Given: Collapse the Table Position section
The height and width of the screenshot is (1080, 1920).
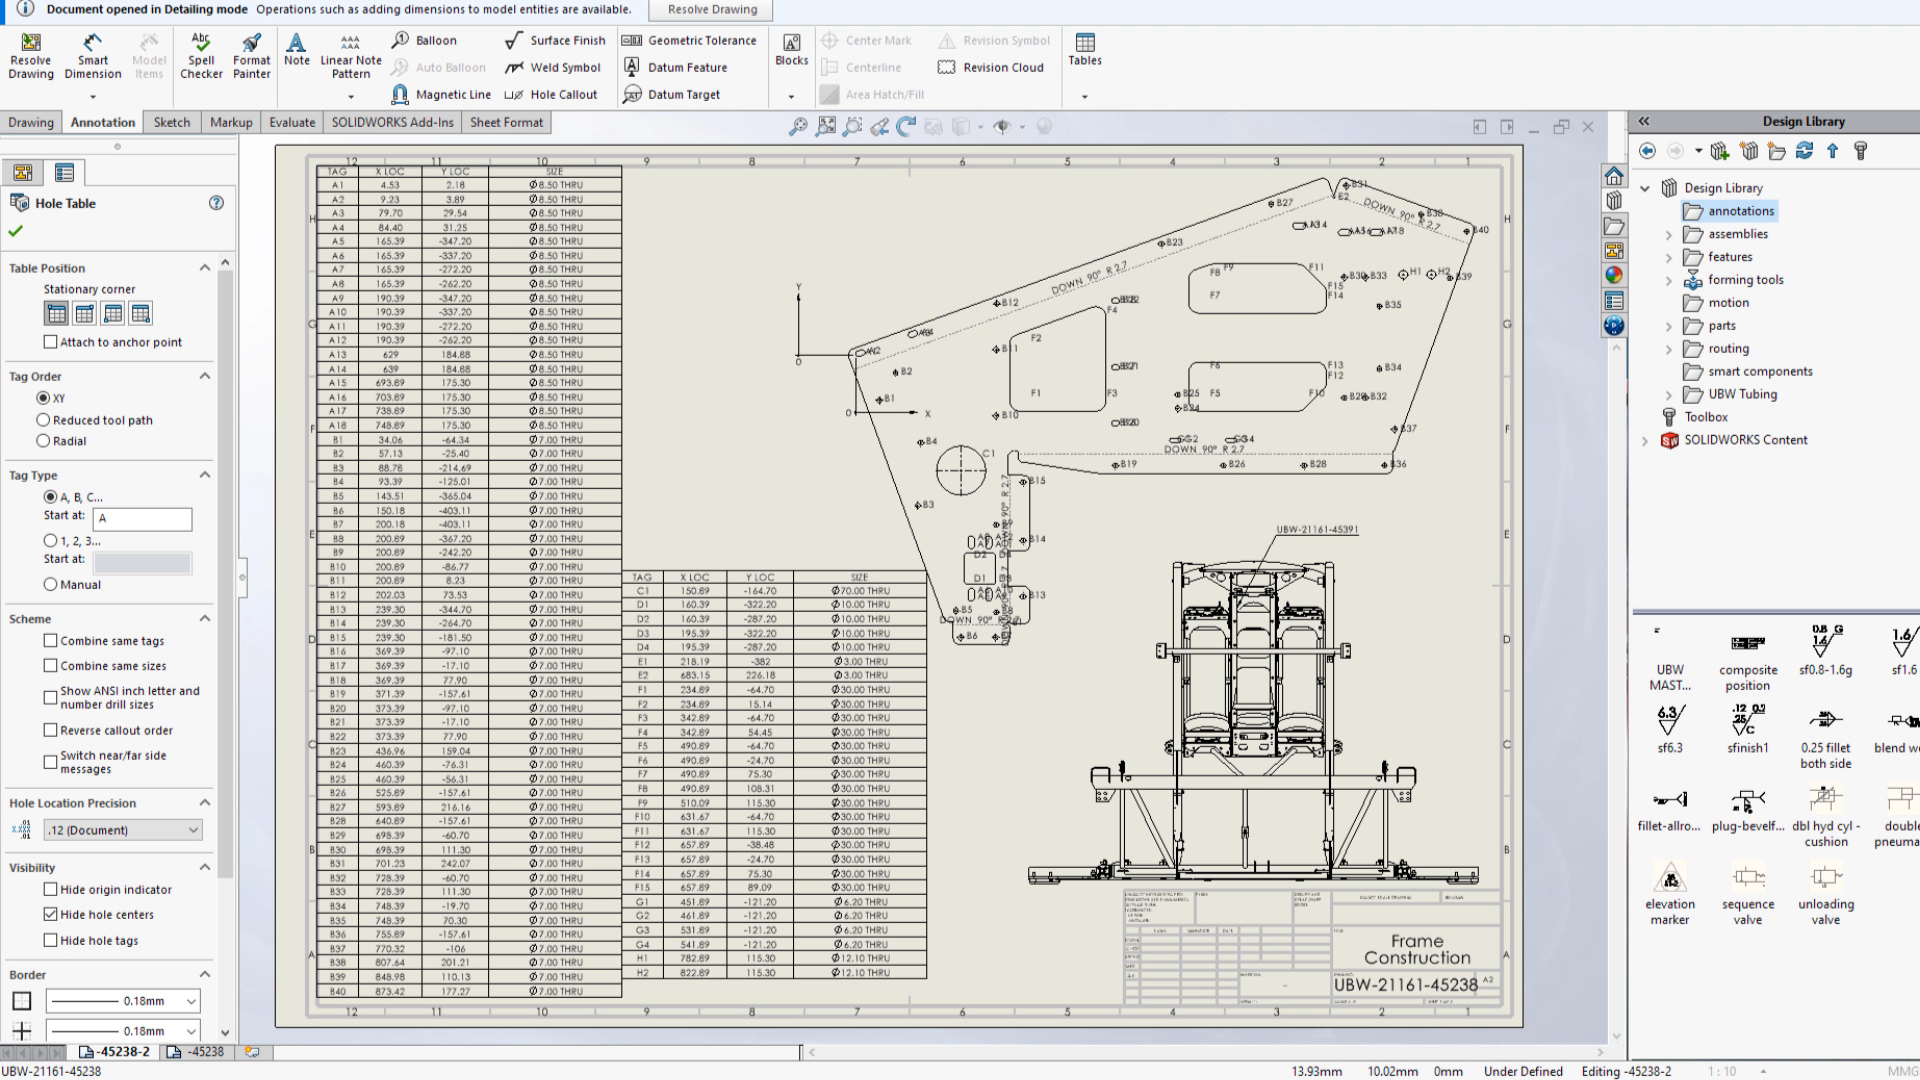Looking at the screenshot, I should (x=204, y=267).
